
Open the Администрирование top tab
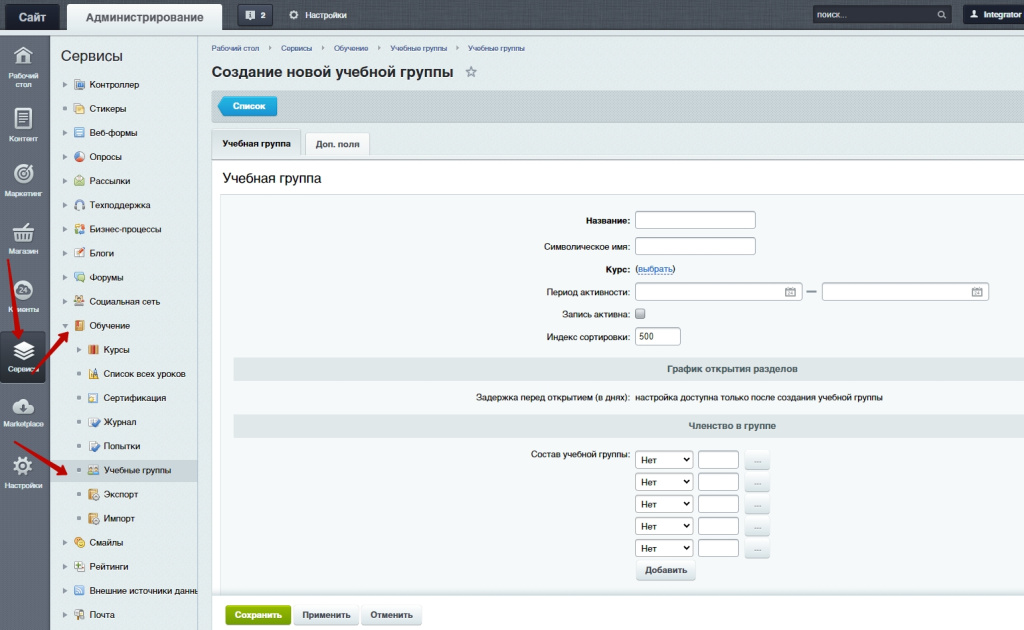pos(145,16)
